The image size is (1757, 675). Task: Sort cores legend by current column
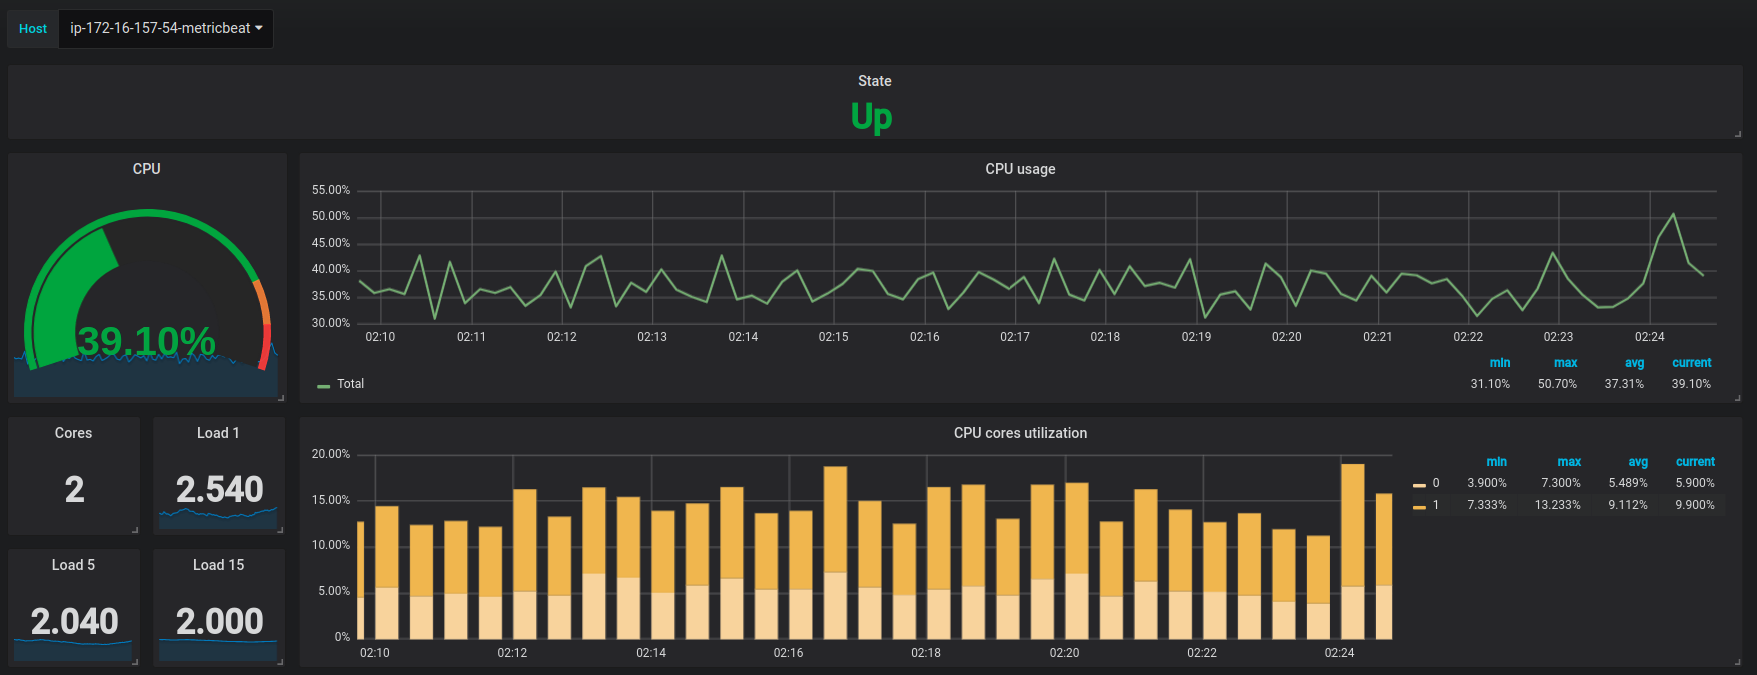click(1695, 462)
